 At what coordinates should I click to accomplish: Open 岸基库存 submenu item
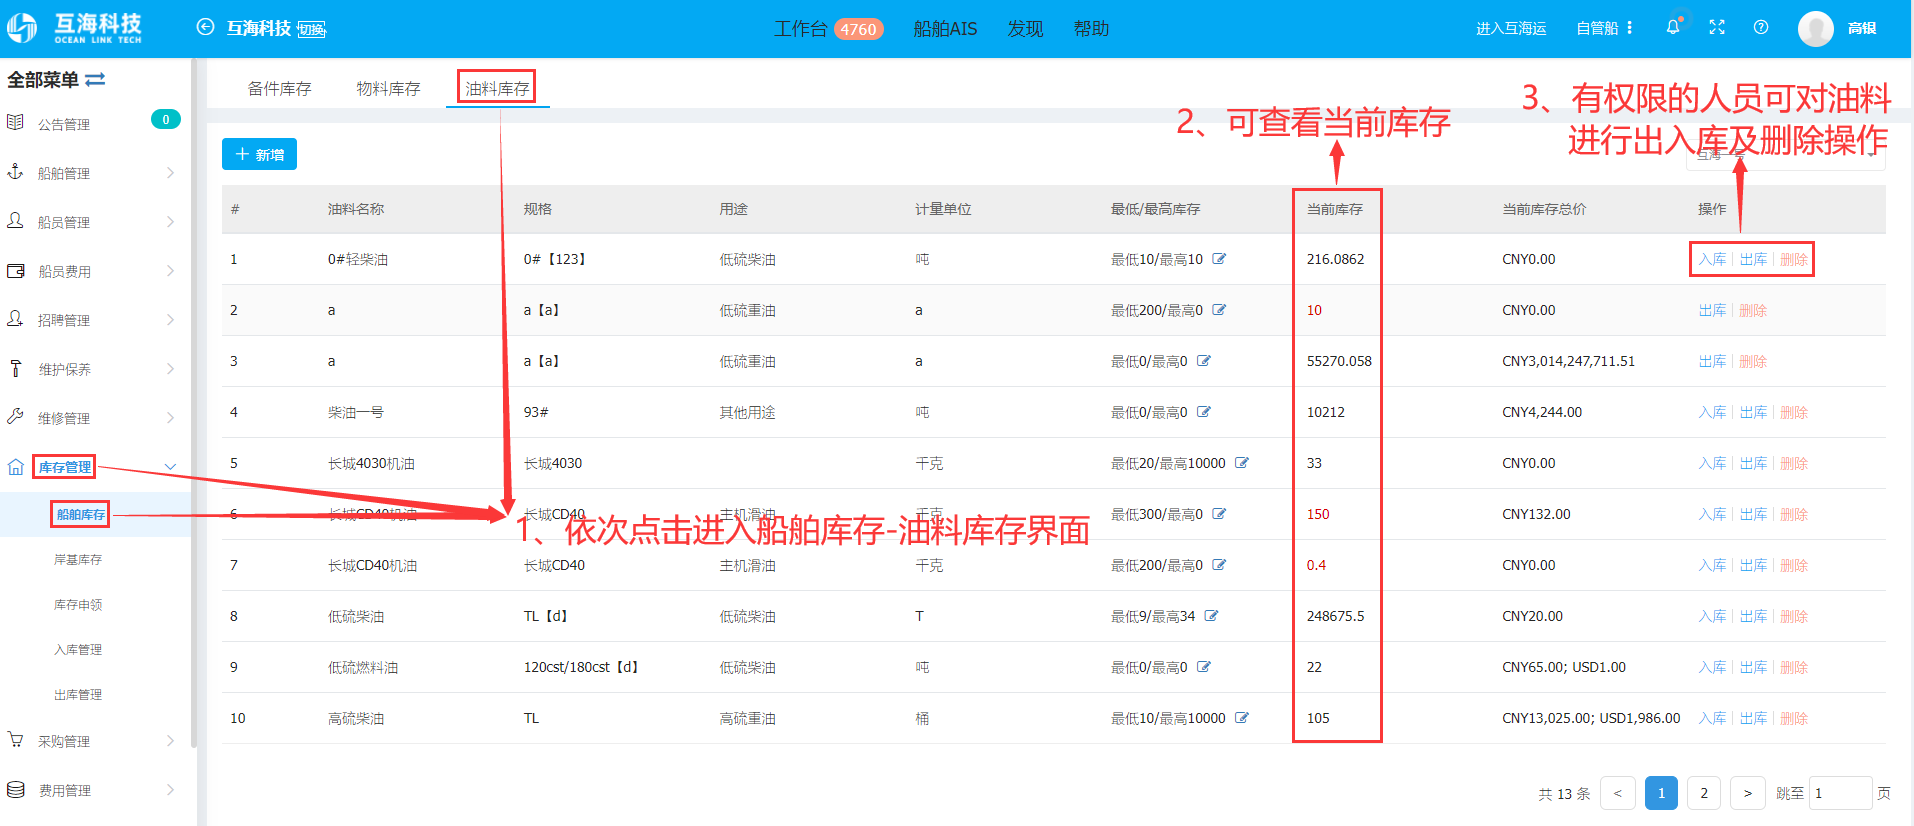pyautogui.click(x=78, y=560)
